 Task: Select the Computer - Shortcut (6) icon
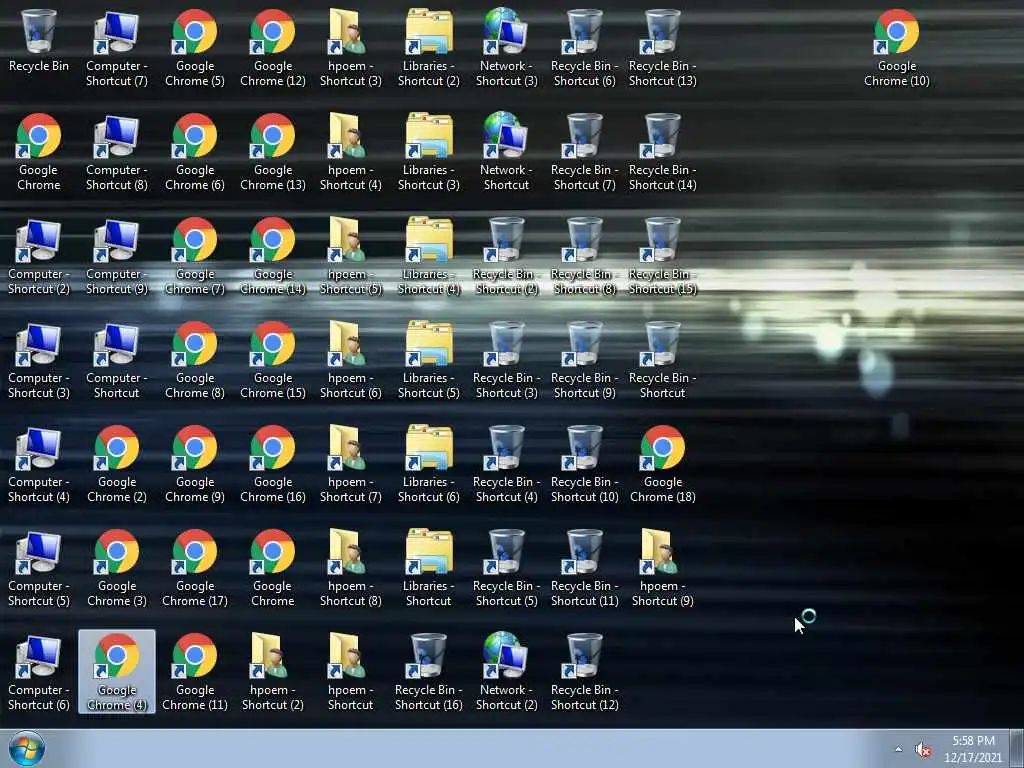coord(39,671)
